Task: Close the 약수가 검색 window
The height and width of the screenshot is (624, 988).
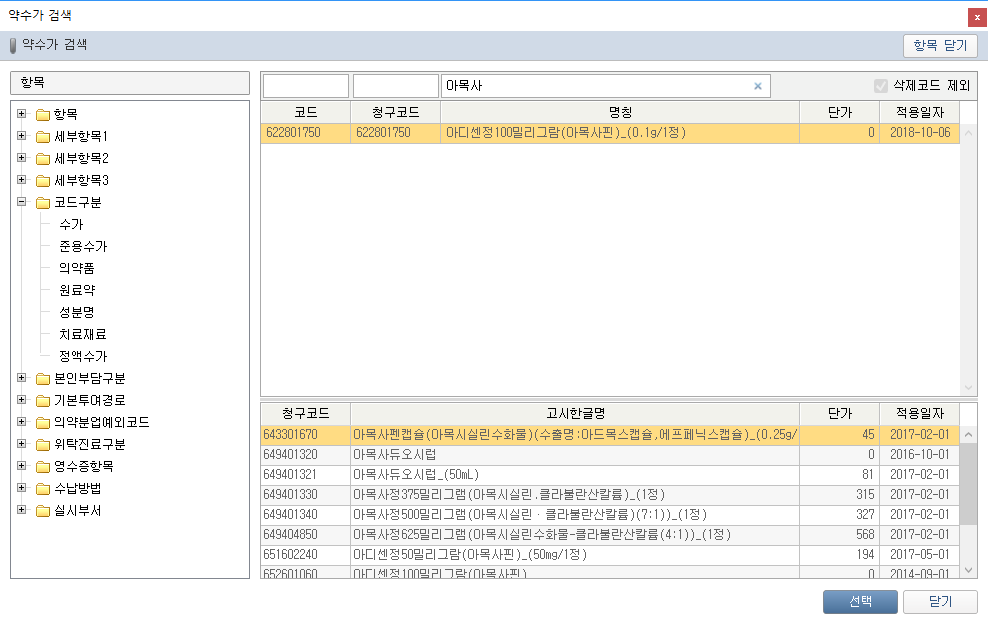Action: pyautogui.click(x=975, y=17)
